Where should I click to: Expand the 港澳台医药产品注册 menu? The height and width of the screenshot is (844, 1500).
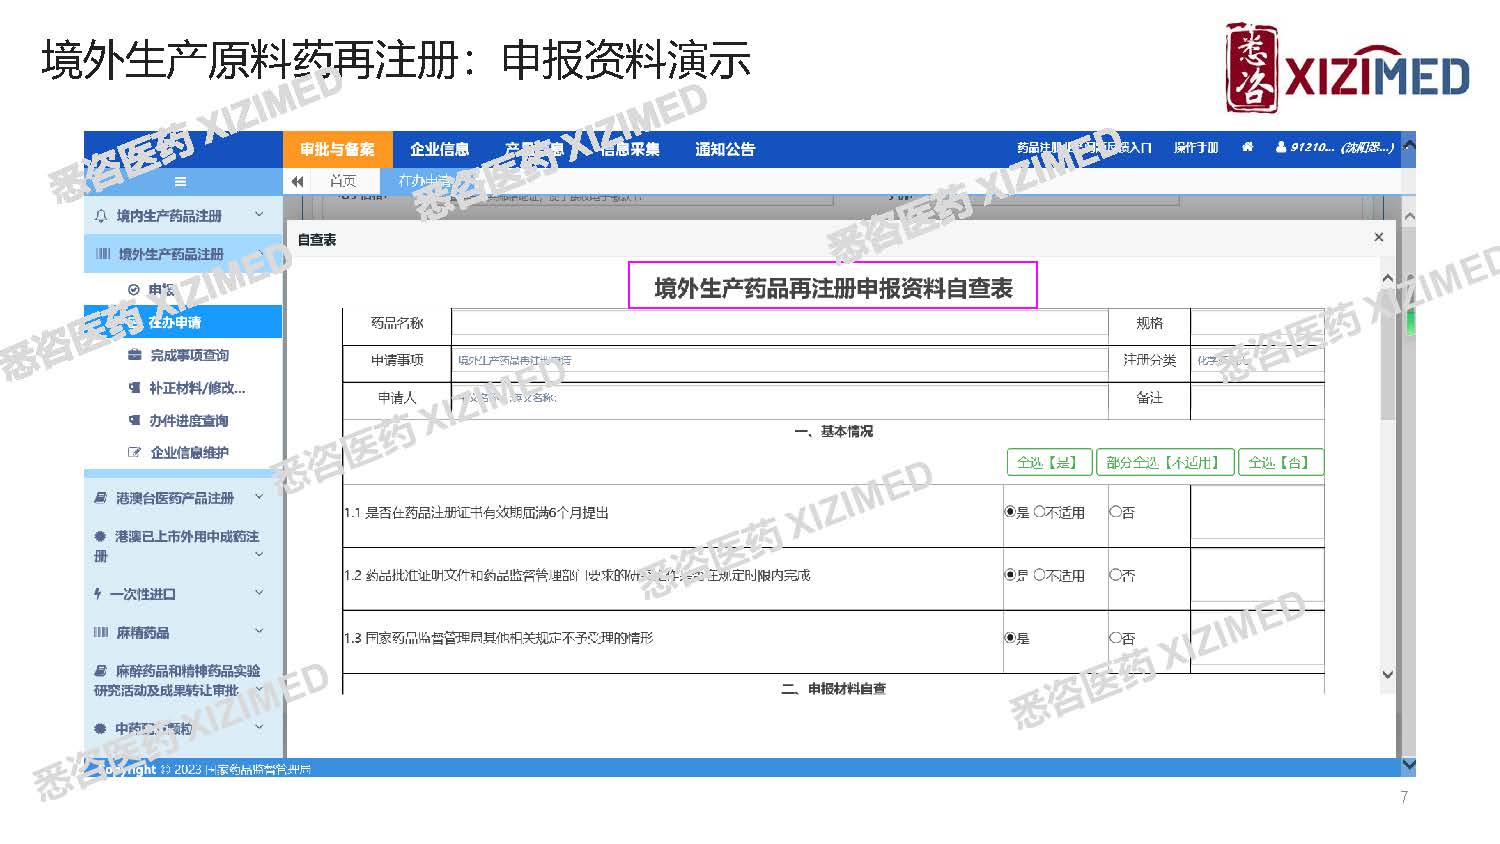[x=259, y=497]
